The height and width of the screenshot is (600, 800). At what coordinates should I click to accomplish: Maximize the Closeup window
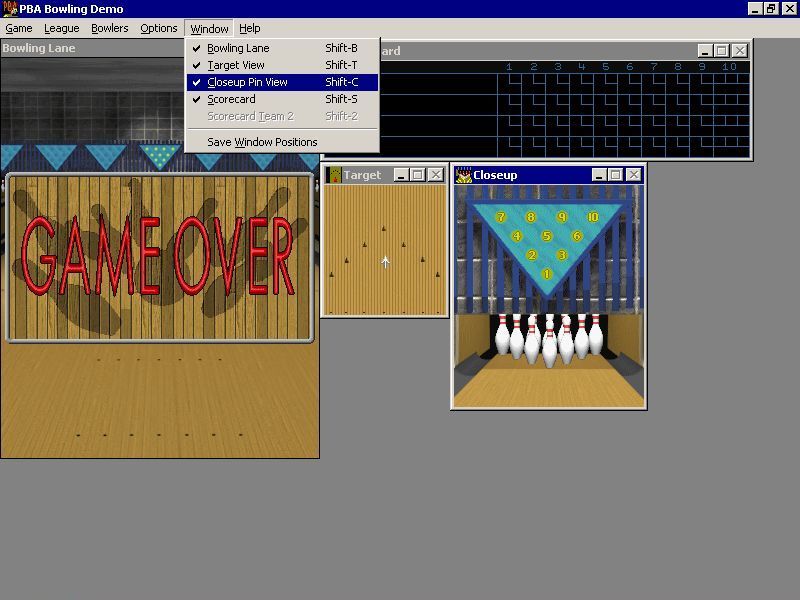point(615,175)
